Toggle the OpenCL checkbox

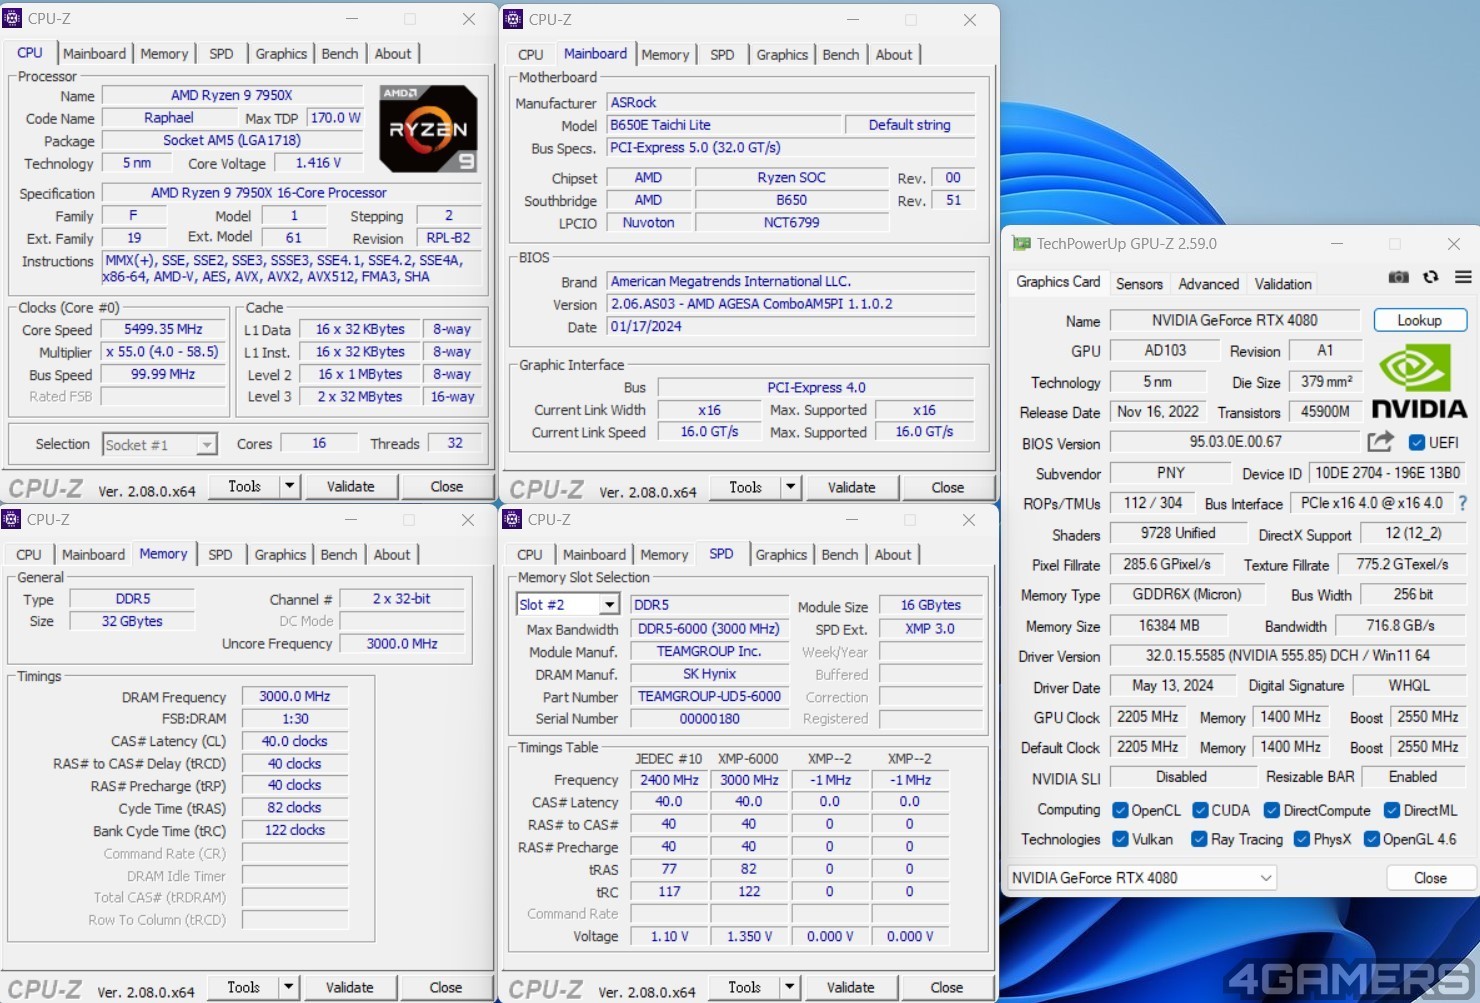1121,810
